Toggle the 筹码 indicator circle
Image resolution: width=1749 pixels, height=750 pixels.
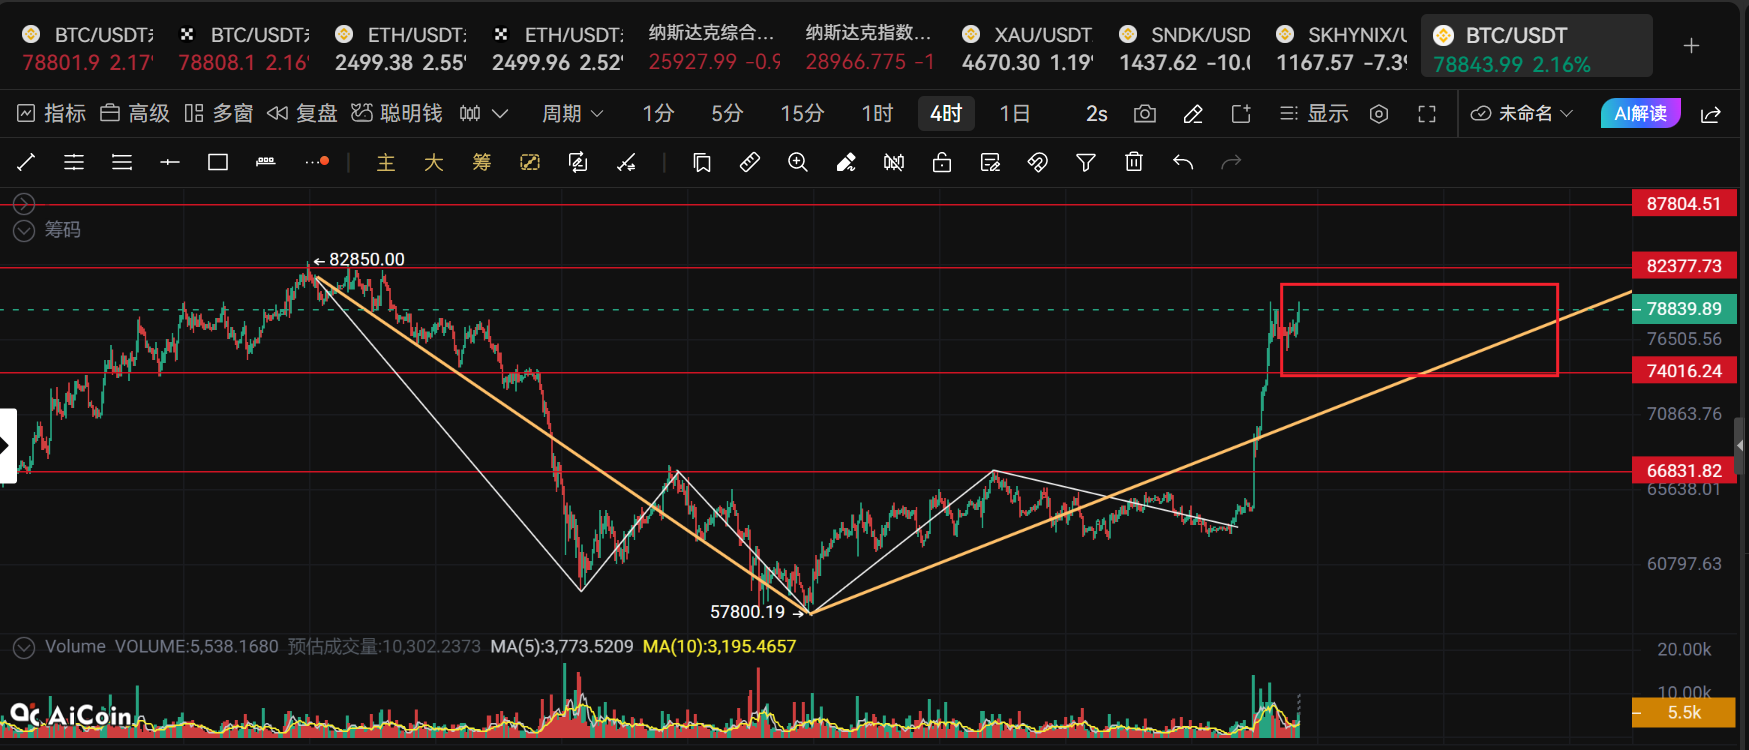pyautogui.click(x=24, y=231)
